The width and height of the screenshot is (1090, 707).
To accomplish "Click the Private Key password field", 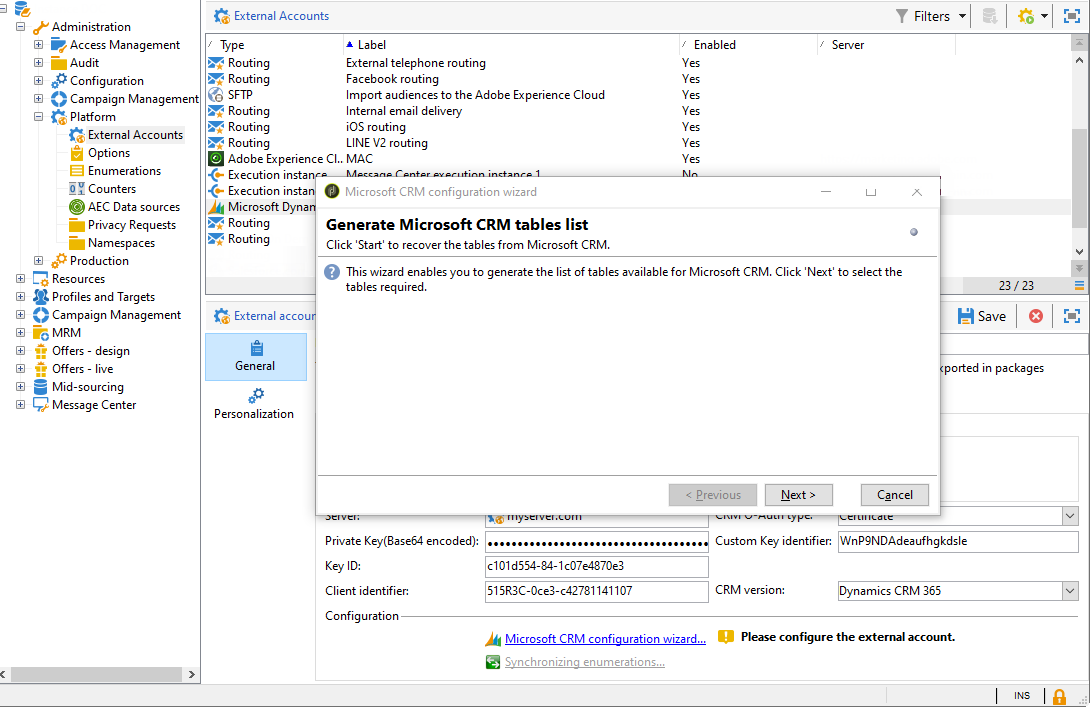I will (596, 542).
